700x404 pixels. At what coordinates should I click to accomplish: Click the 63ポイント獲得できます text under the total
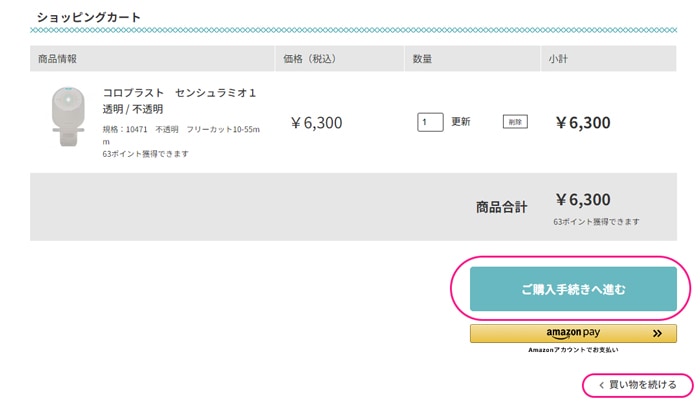point(596,221)
